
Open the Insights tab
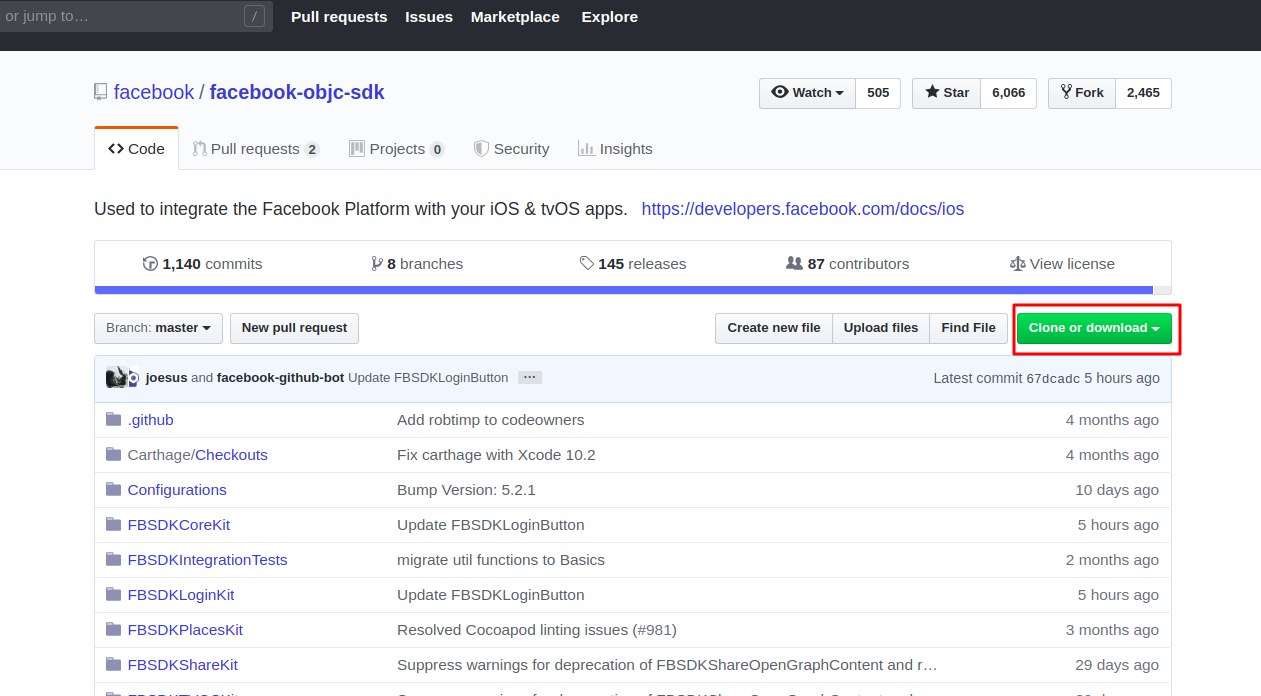click(x=615, y=149)
